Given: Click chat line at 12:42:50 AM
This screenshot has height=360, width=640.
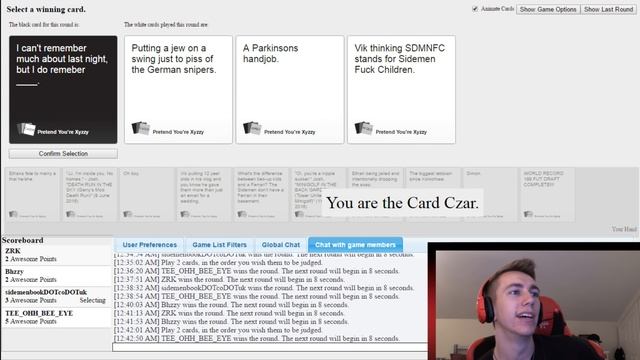Looking at the screenshot, I should click(x=257, y=338).
